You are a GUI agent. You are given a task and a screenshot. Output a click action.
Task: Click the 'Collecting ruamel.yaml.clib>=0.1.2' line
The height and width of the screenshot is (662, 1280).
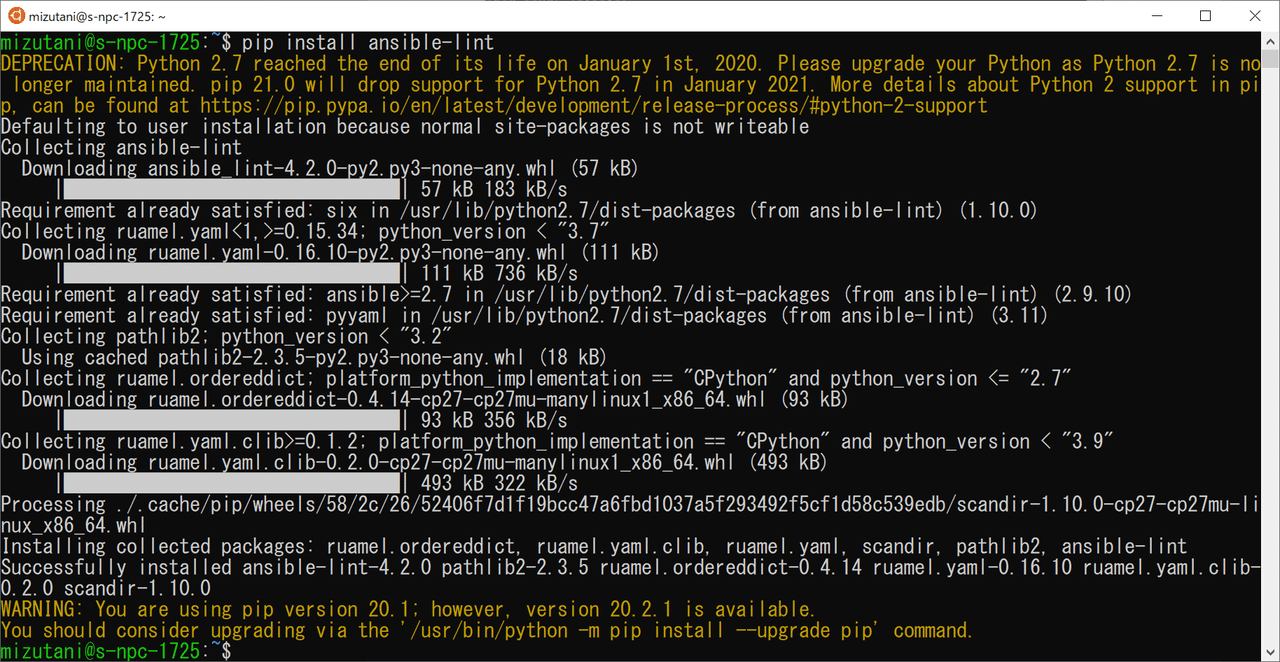coord(557,442)
